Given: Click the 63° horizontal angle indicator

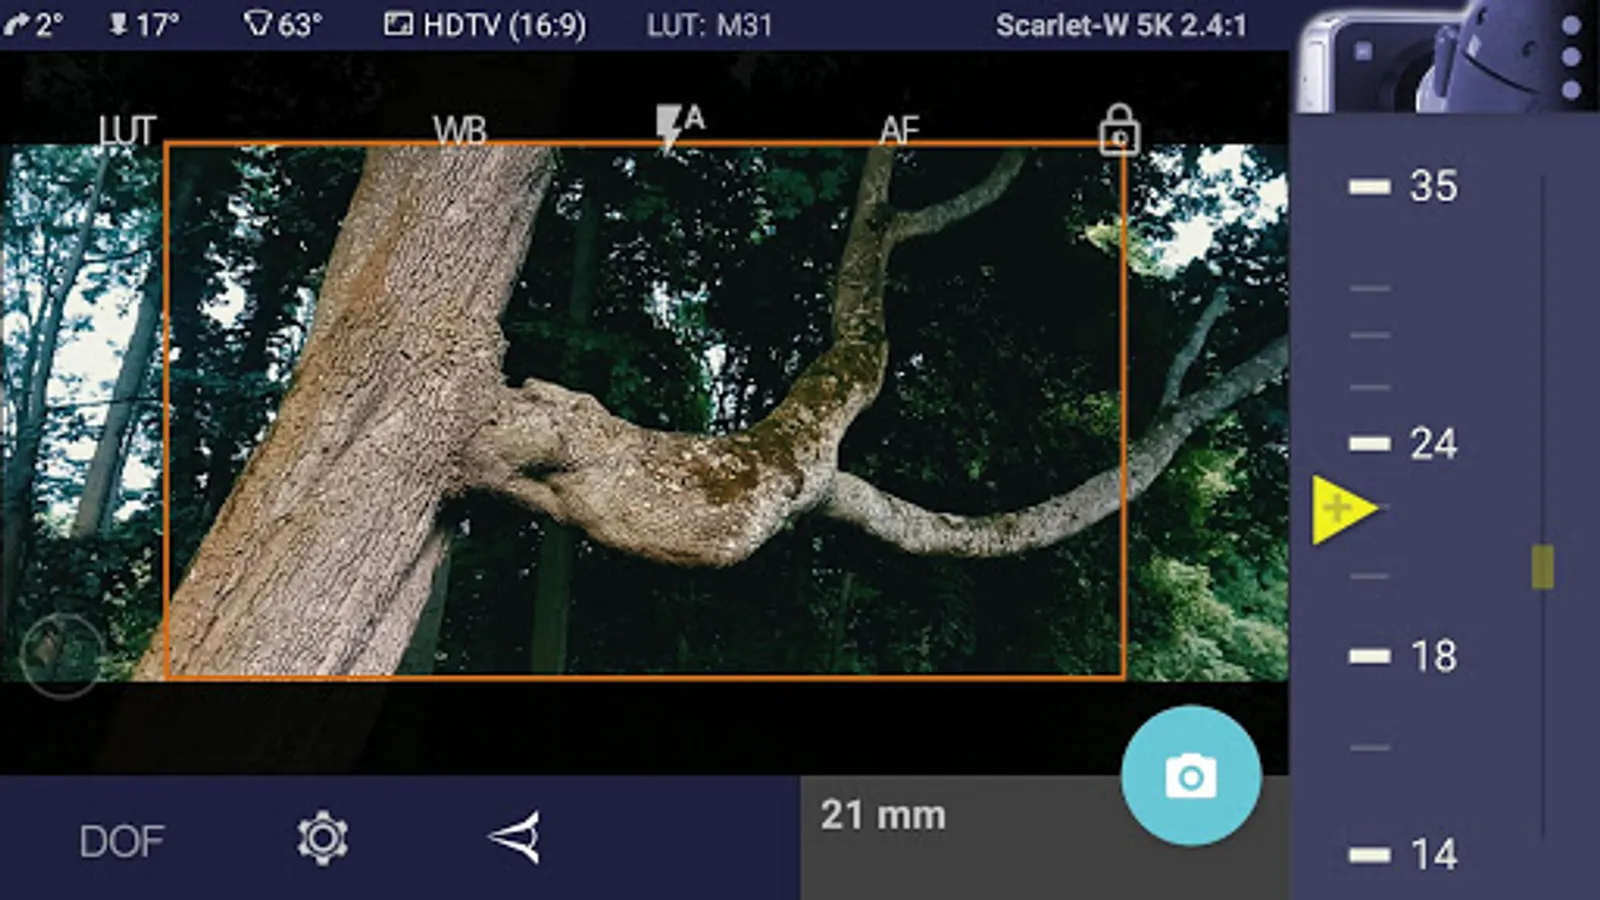Looking at the screenshot, I should coord(283,24).
